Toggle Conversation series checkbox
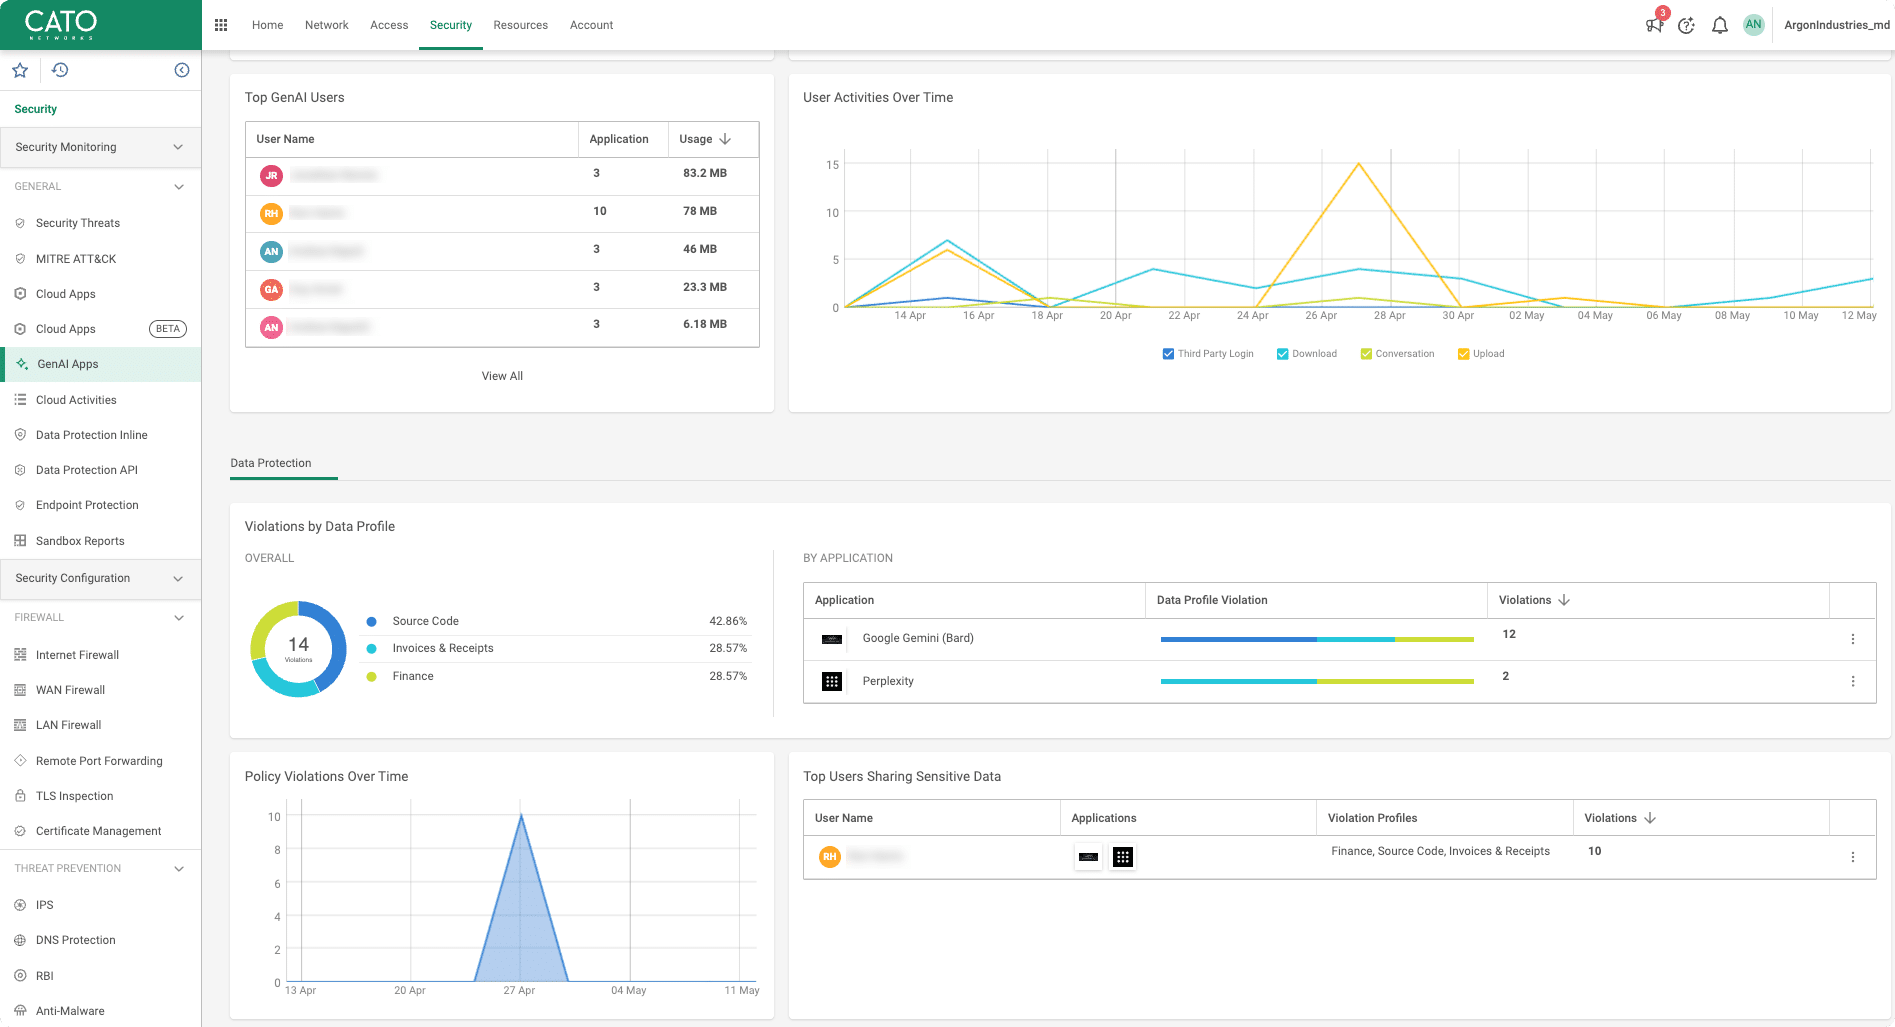This screenshot has height=1027, width=1895. point(1366,354)
